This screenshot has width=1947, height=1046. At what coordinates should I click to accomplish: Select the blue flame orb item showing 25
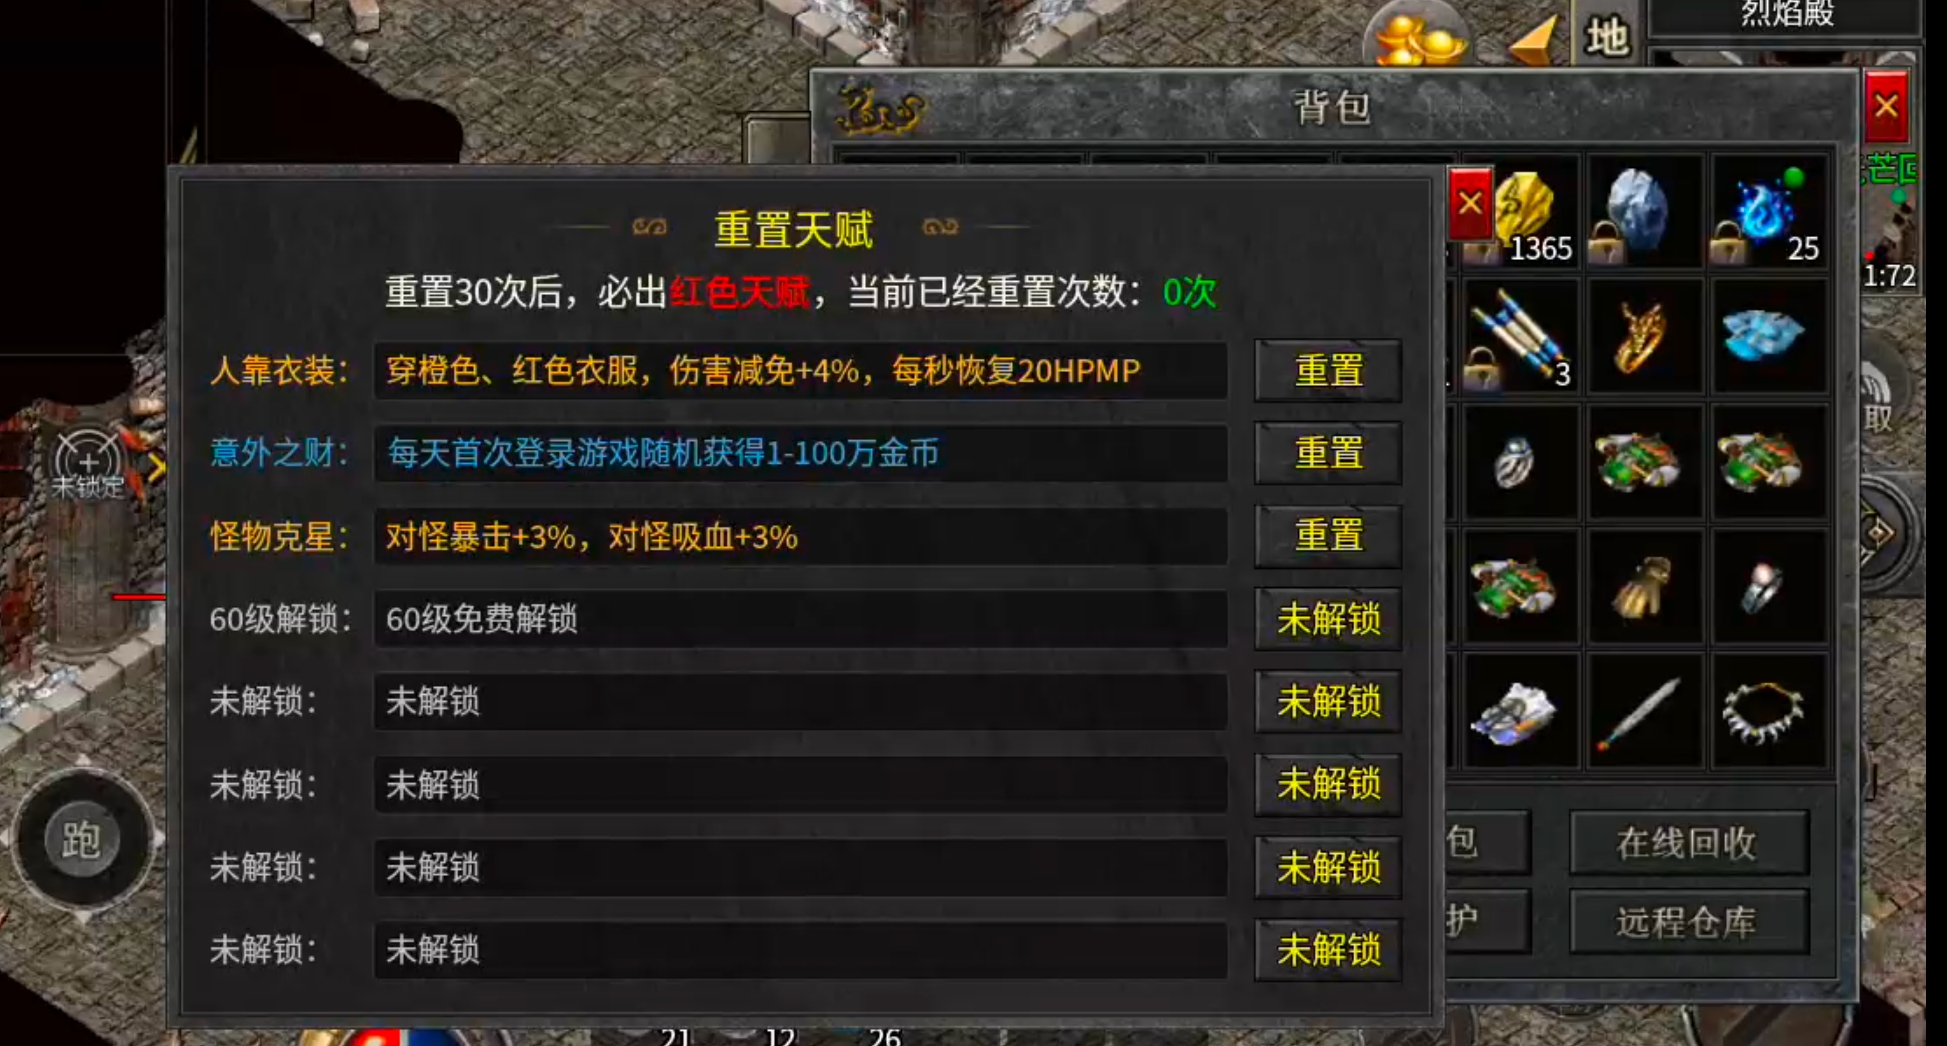pyautogui.click(x=1768, y=212)
